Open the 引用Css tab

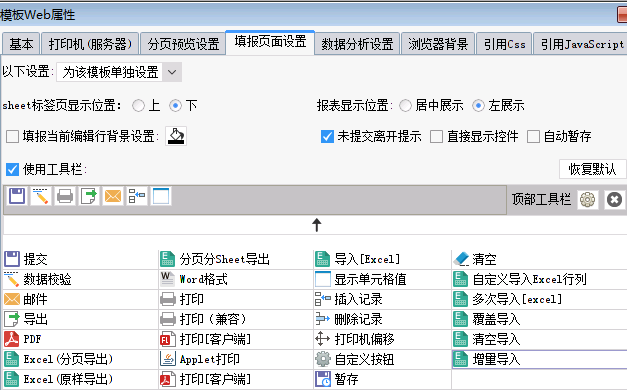(504, 44)
